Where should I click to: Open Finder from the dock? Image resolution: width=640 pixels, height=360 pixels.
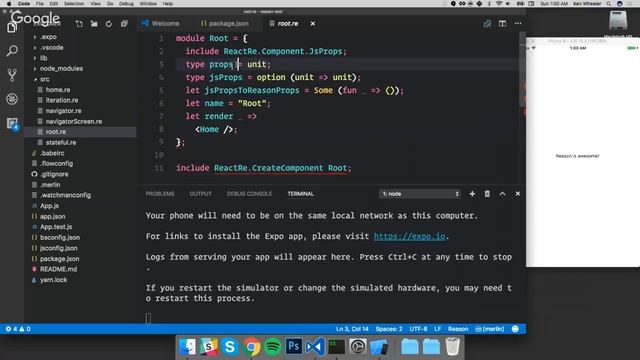point(187,347)
